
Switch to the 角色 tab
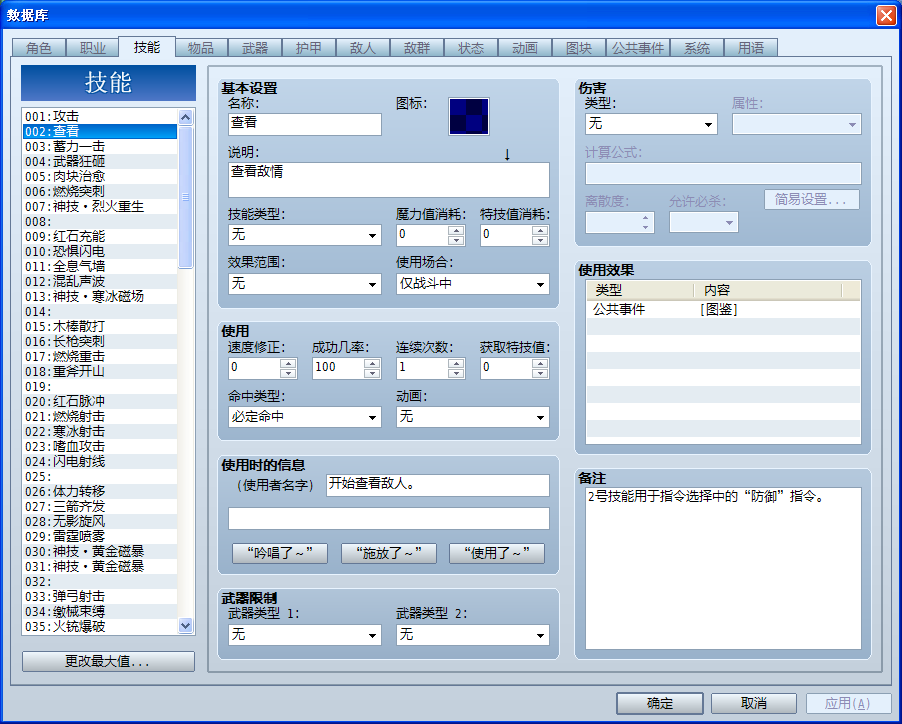(x=39, y=48)
